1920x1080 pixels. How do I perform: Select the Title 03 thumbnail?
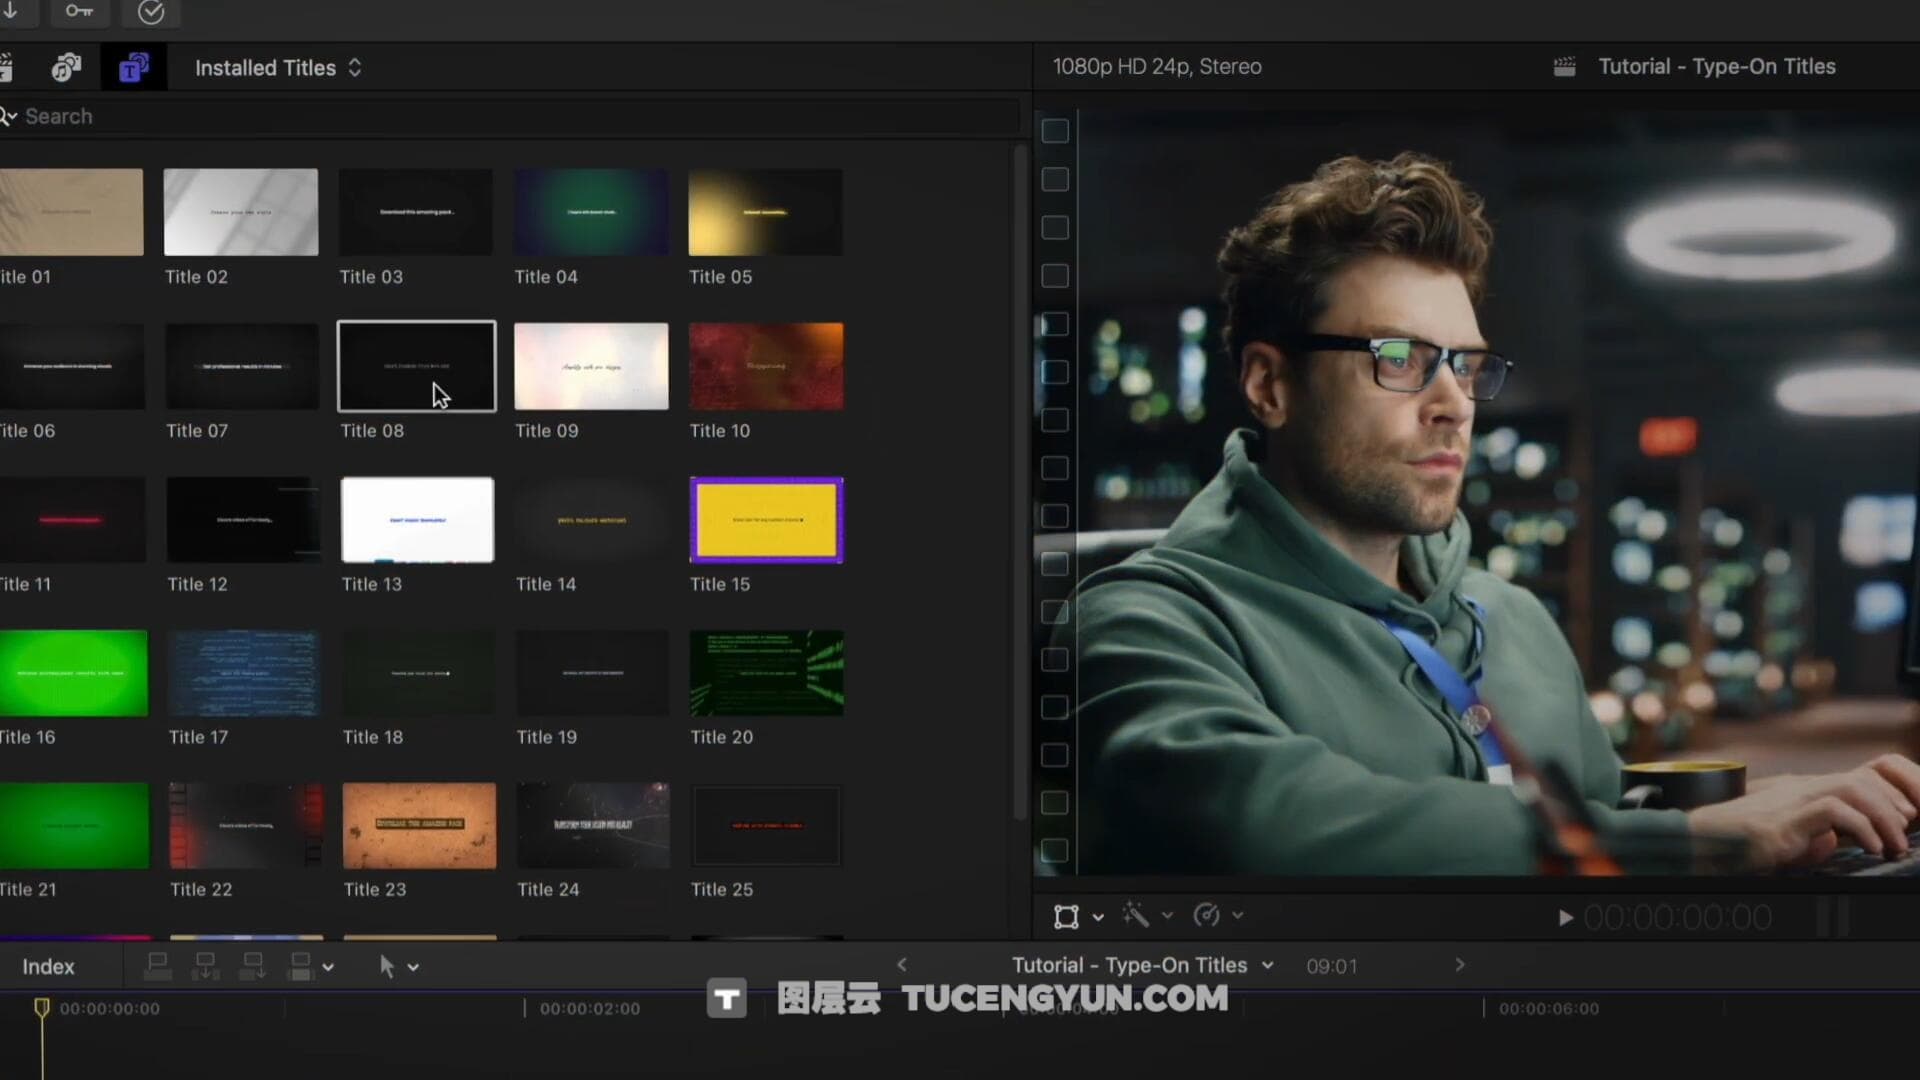click(416, 212)
